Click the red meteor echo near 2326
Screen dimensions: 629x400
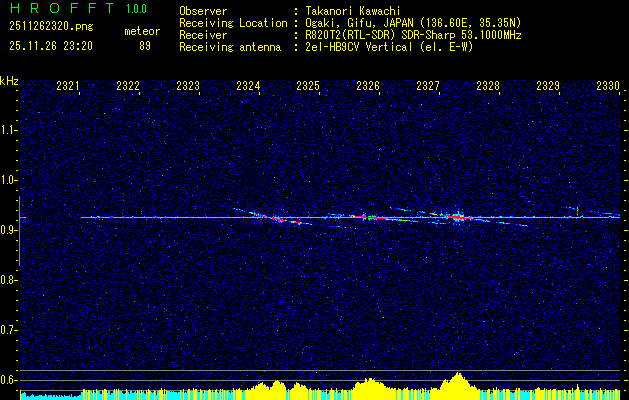pyautogui.click(x=369, y=217)
